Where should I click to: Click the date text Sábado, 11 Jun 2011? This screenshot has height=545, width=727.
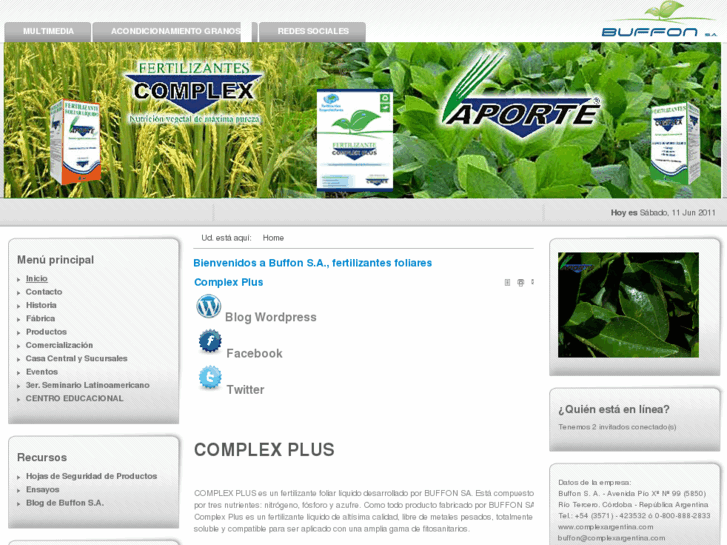coord(677,213)
